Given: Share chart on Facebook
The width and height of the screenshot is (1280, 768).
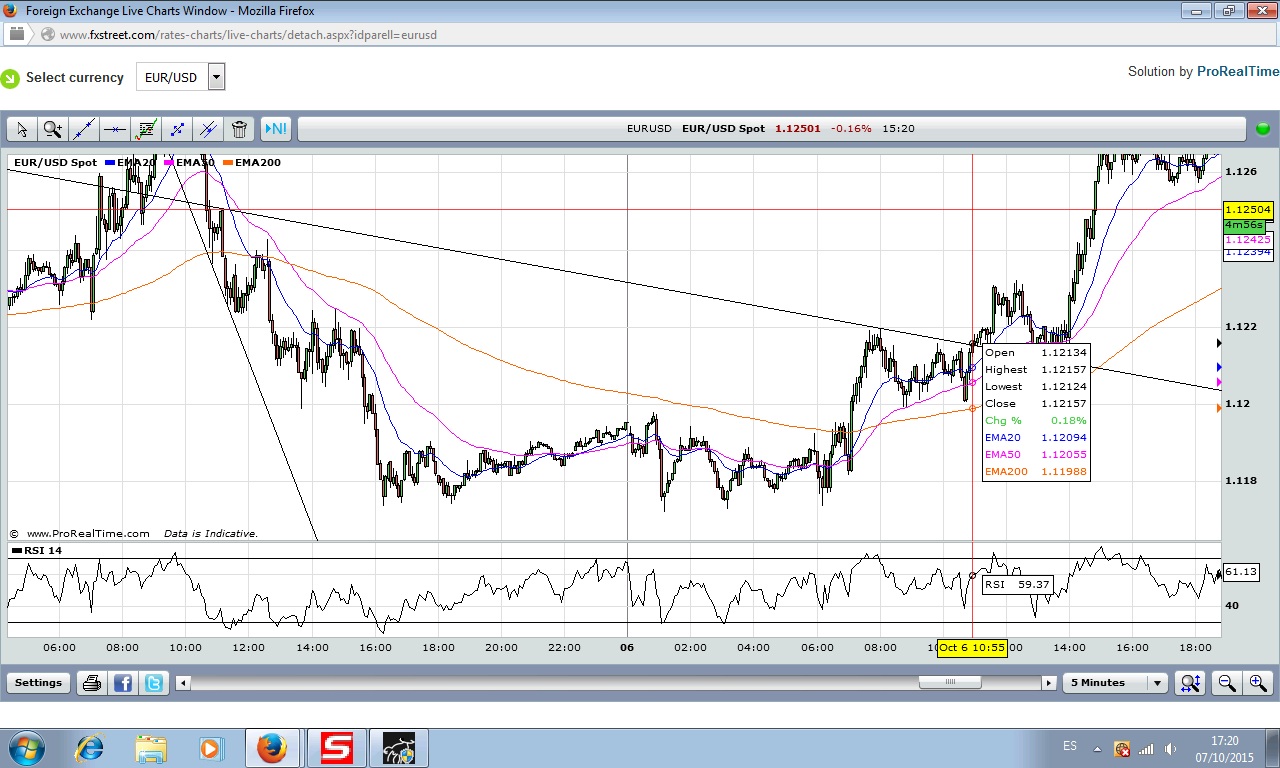Looking at the screenshot, I should click(123, 683).
